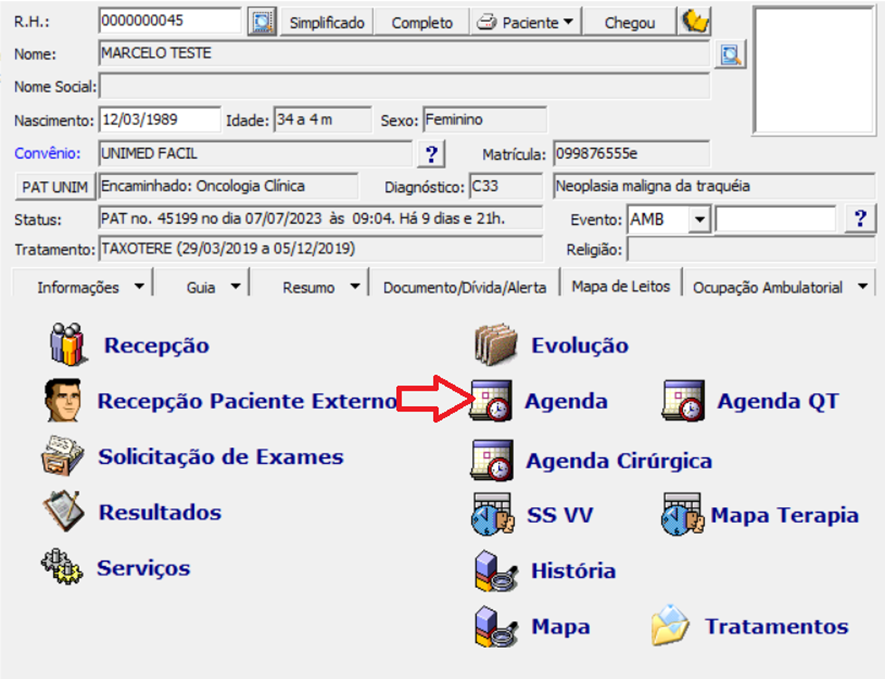Open the Tratamentos folder icon
Image resolution: width=885 pixels, height=679 pixels.
(x=670, y=625)
